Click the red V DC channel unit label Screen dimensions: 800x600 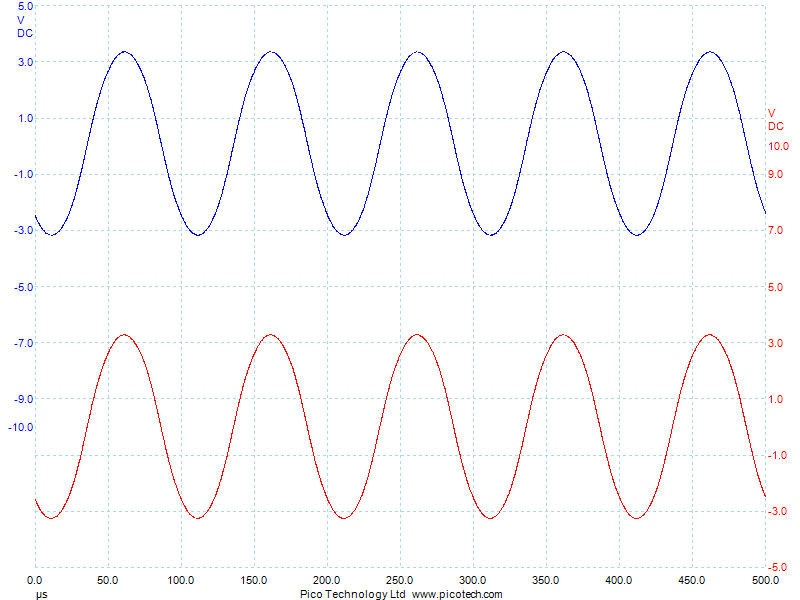click(776, 120)
